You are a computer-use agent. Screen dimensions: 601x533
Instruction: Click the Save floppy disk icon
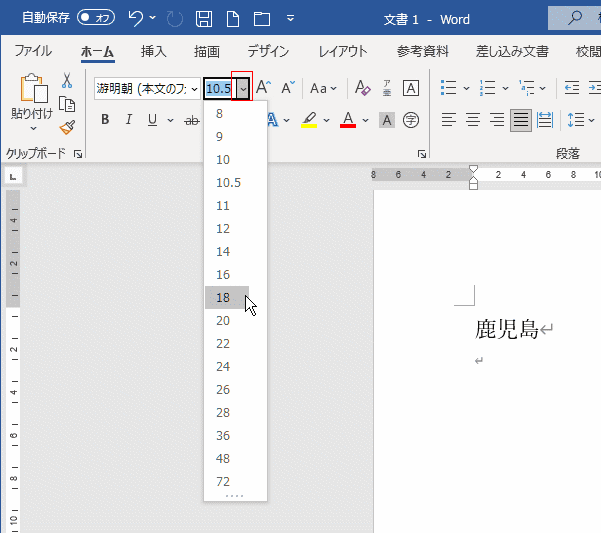click(x=203, y=18)
